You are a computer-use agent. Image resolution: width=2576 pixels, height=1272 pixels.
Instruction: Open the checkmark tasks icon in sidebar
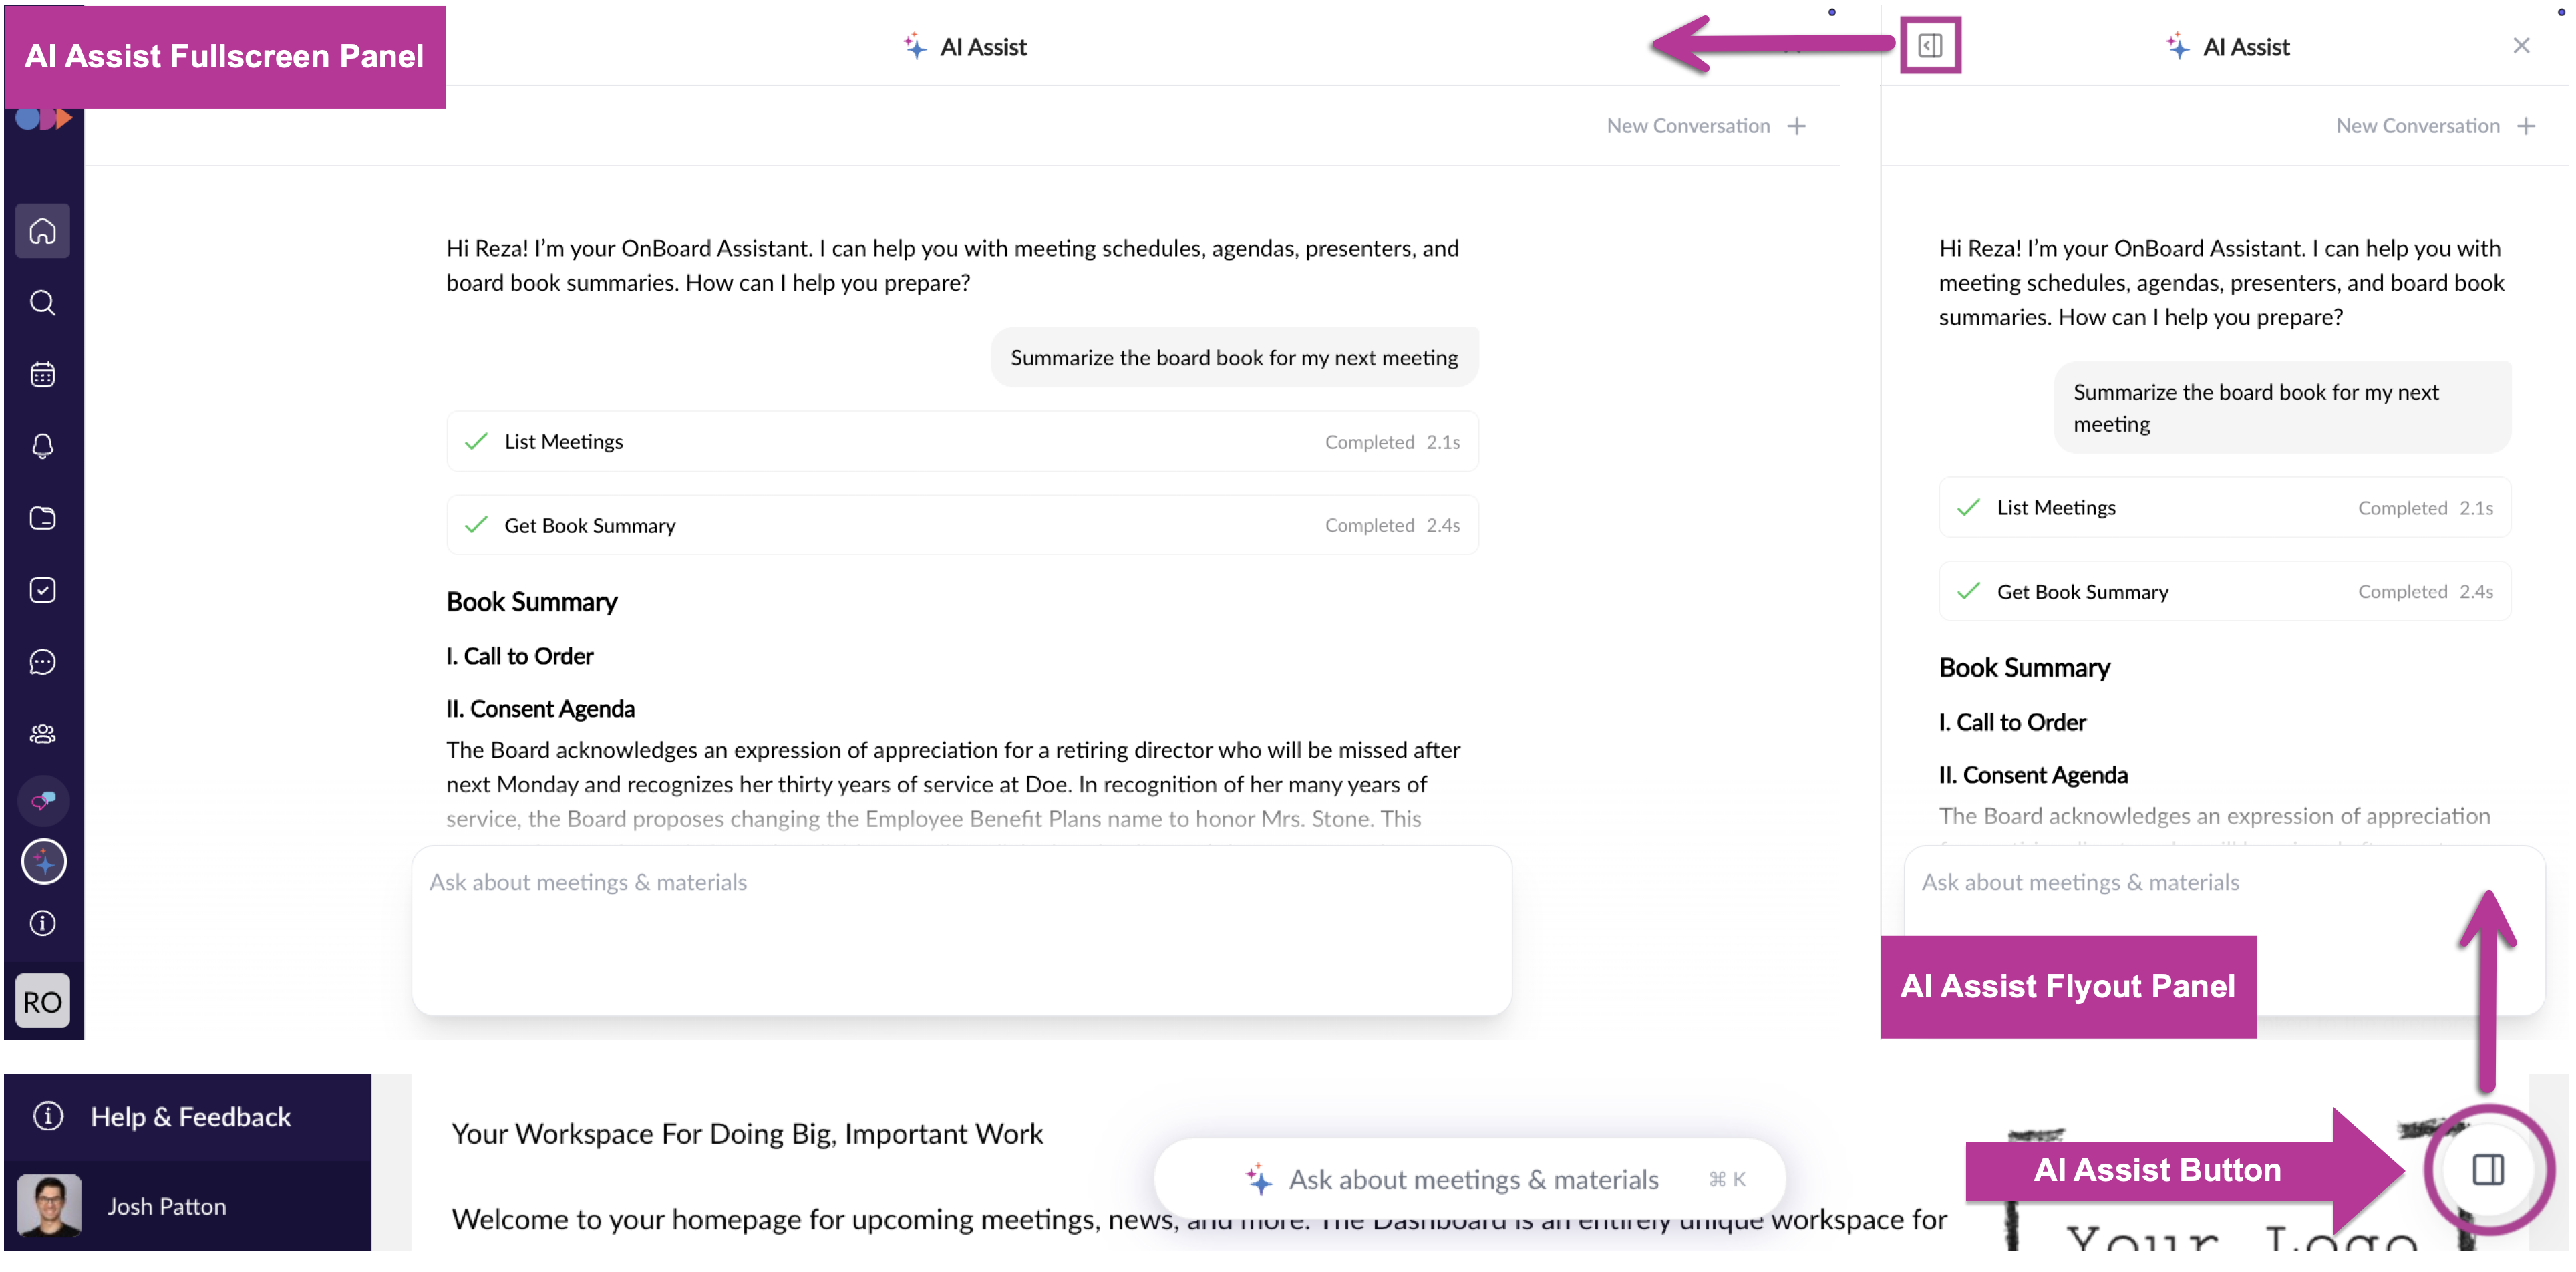(x=42, y=590)
